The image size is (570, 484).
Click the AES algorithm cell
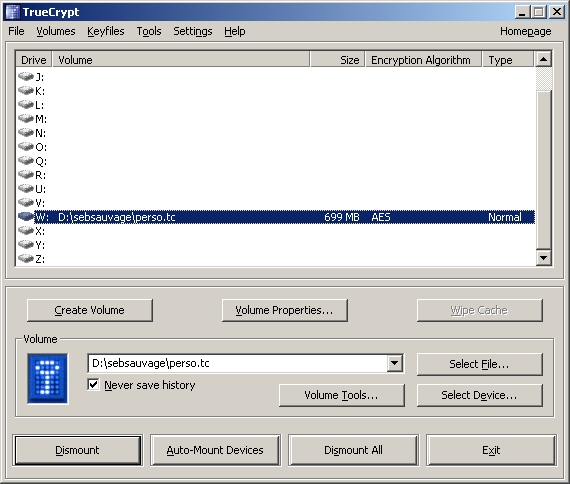(x=381, y=217)
